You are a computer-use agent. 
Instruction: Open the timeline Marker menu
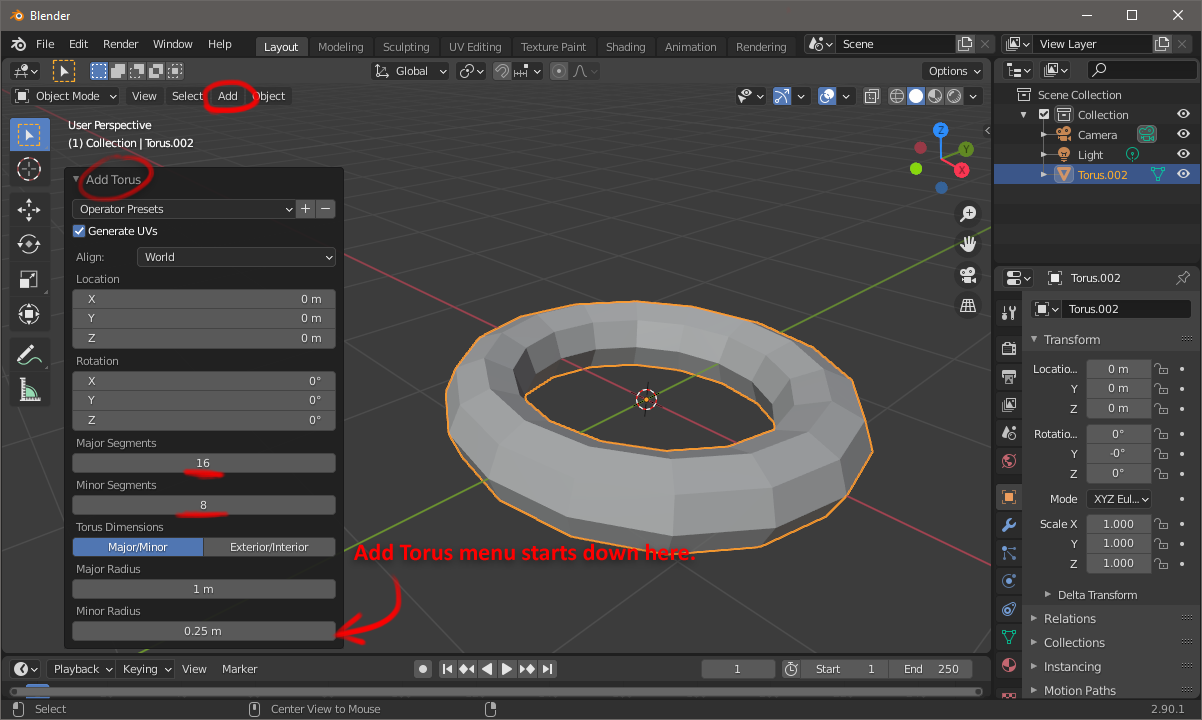tap(240, 669)
